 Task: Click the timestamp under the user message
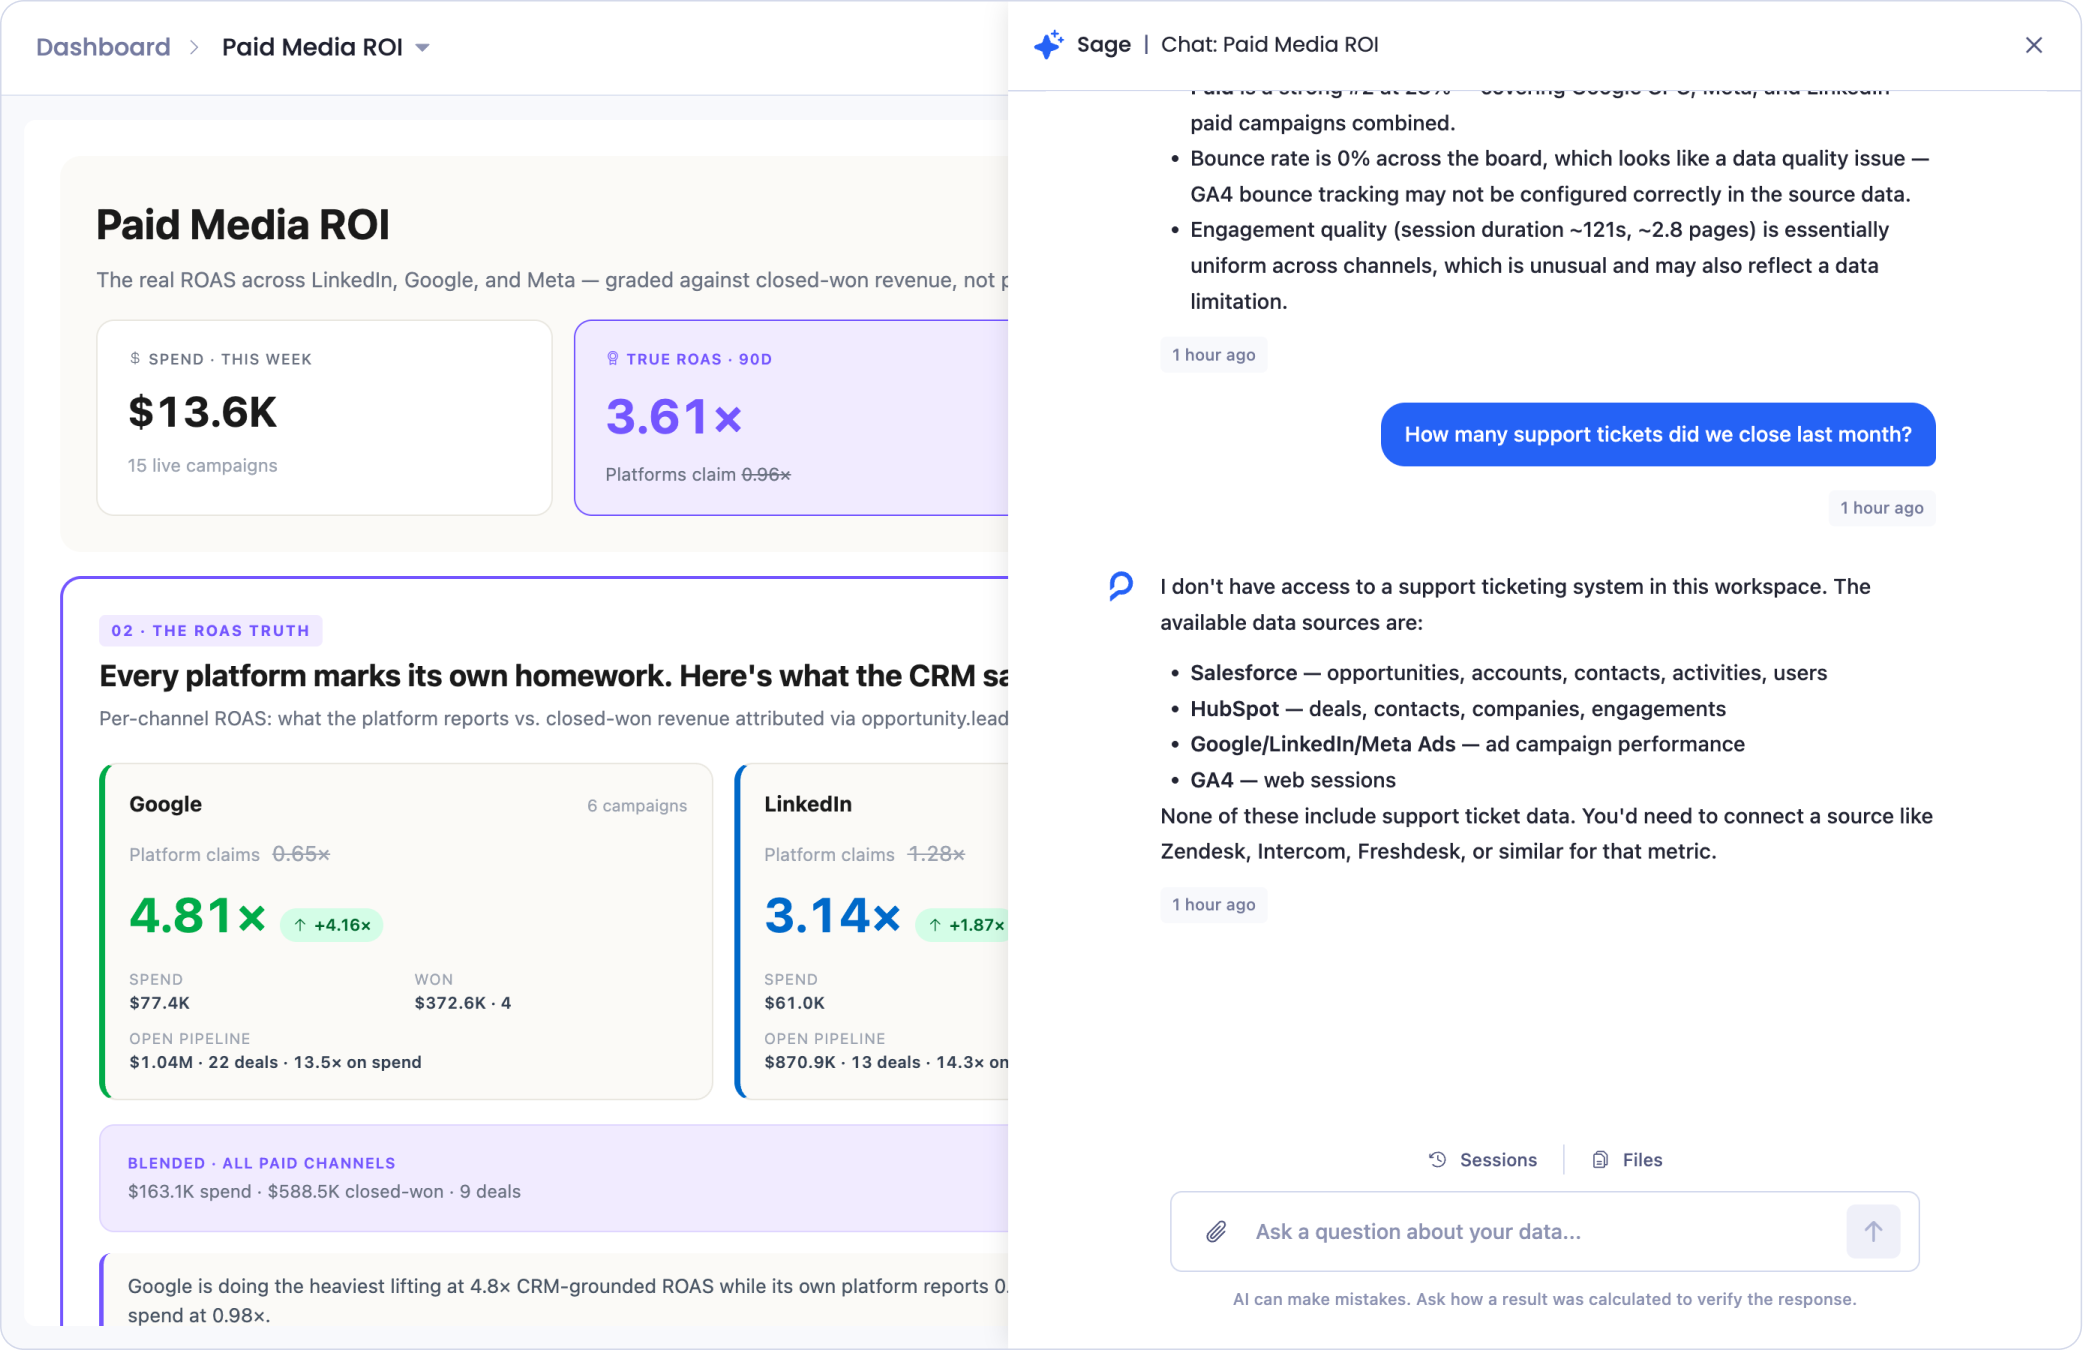pos(1881,508)
